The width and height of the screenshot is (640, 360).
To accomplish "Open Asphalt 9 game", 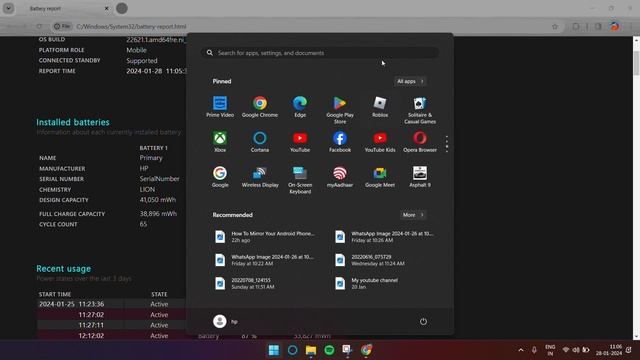I will (x=420, y=177).
